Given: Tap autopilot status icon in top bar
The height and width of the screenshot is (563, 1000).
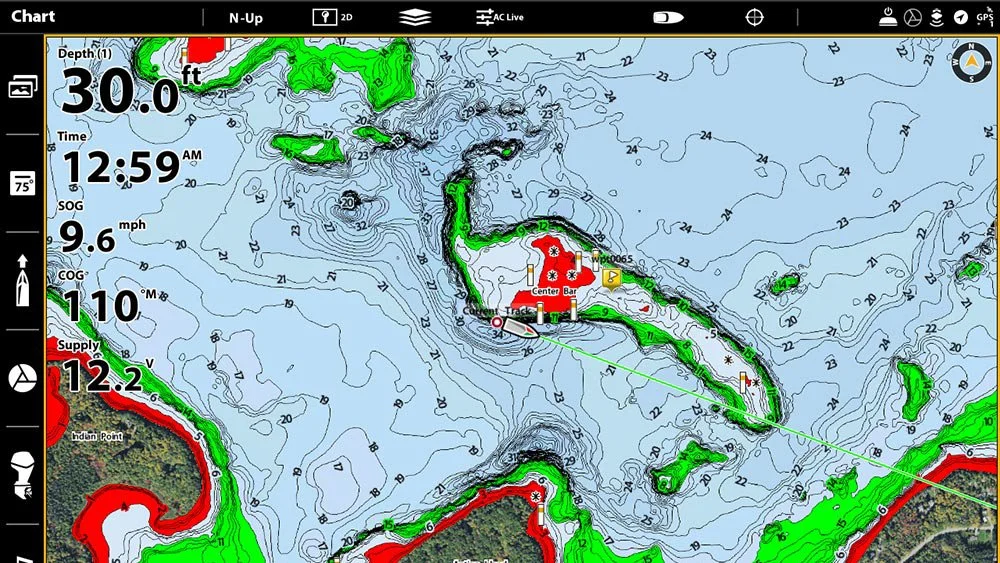Looking at the screenshot, I should pyautogui.click(x=913, y=18).
